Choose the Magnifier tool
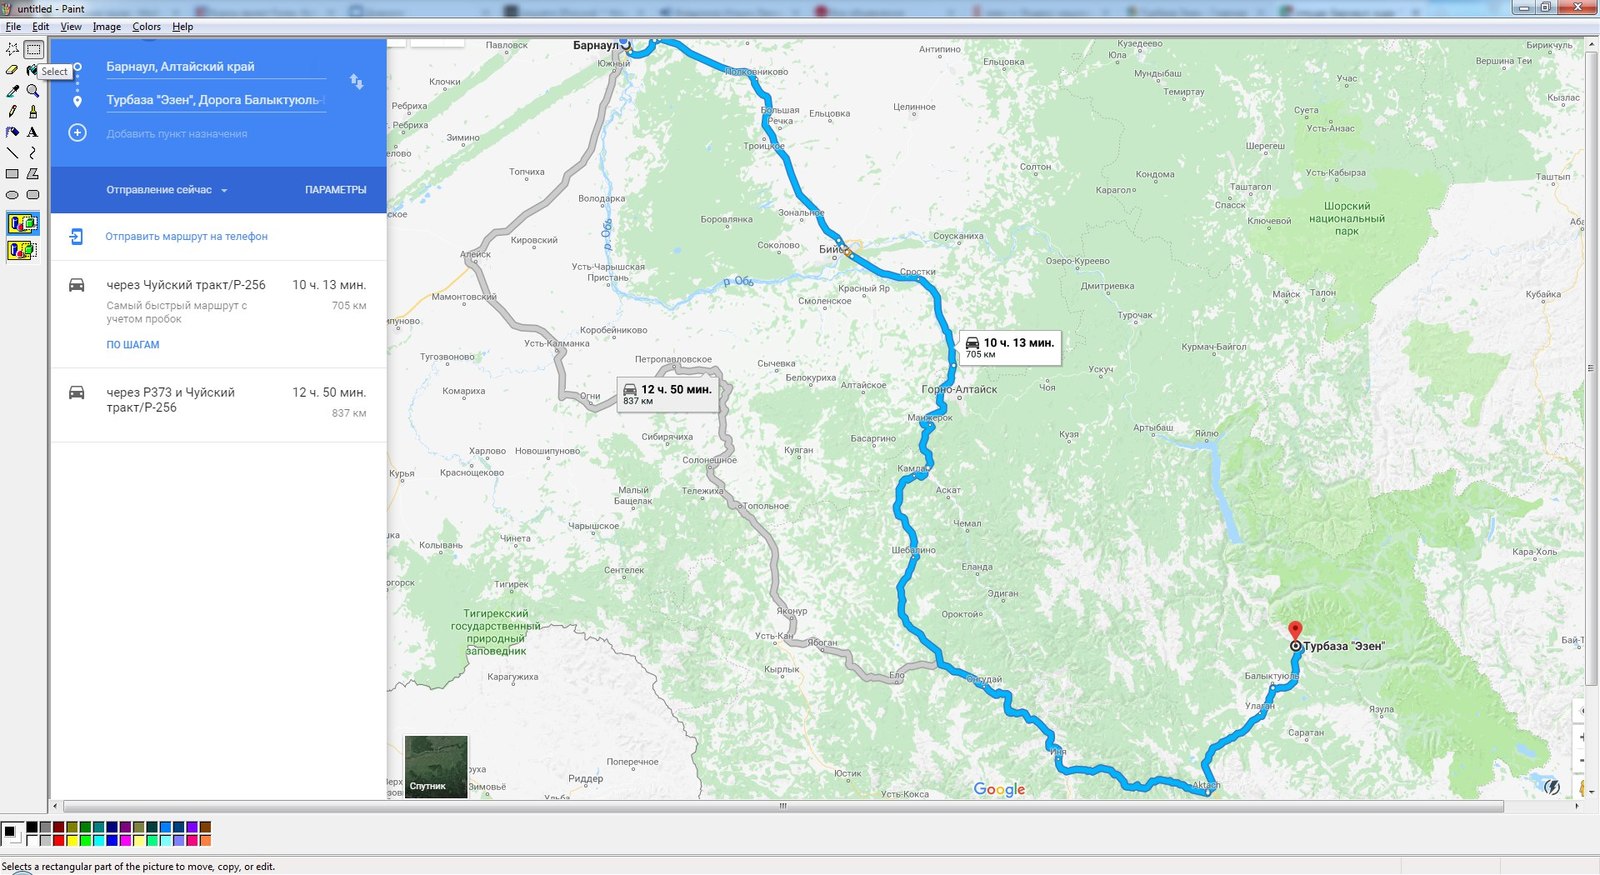This screenshot has height=875, width=1600. (x=33, y=91)
